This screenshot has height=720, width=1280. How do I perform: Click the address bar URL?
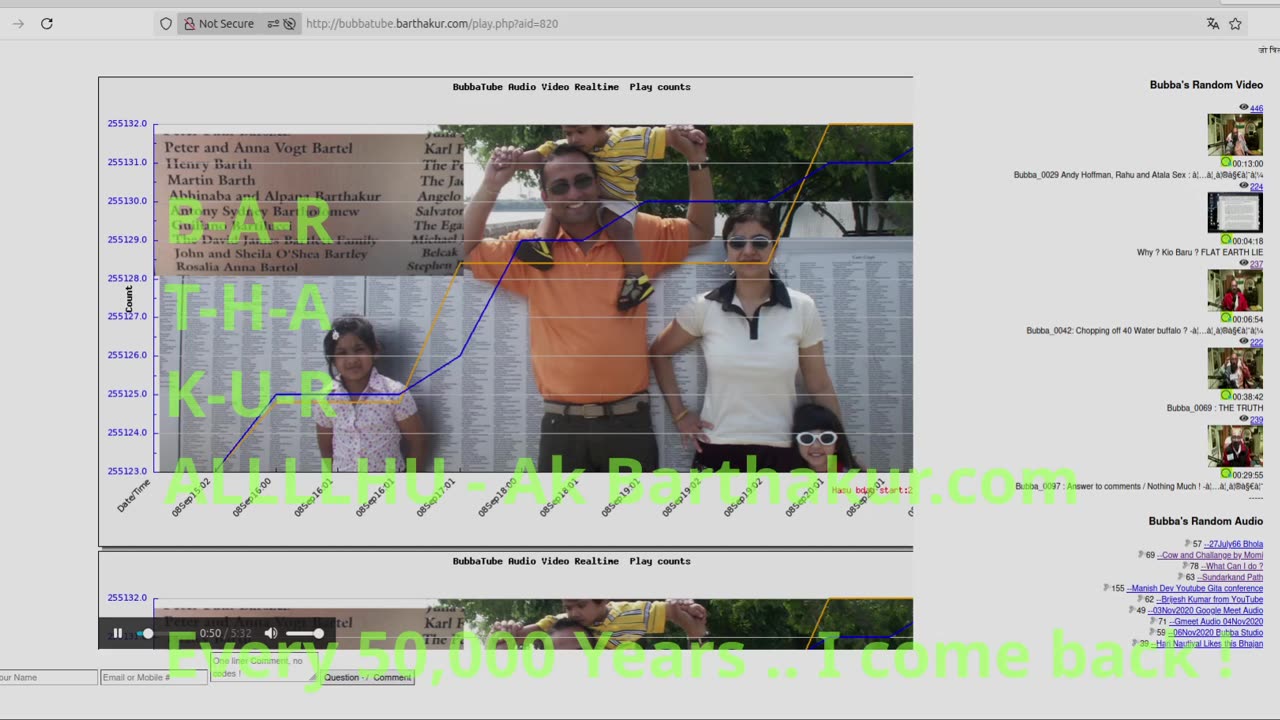(x=432, y=23)
